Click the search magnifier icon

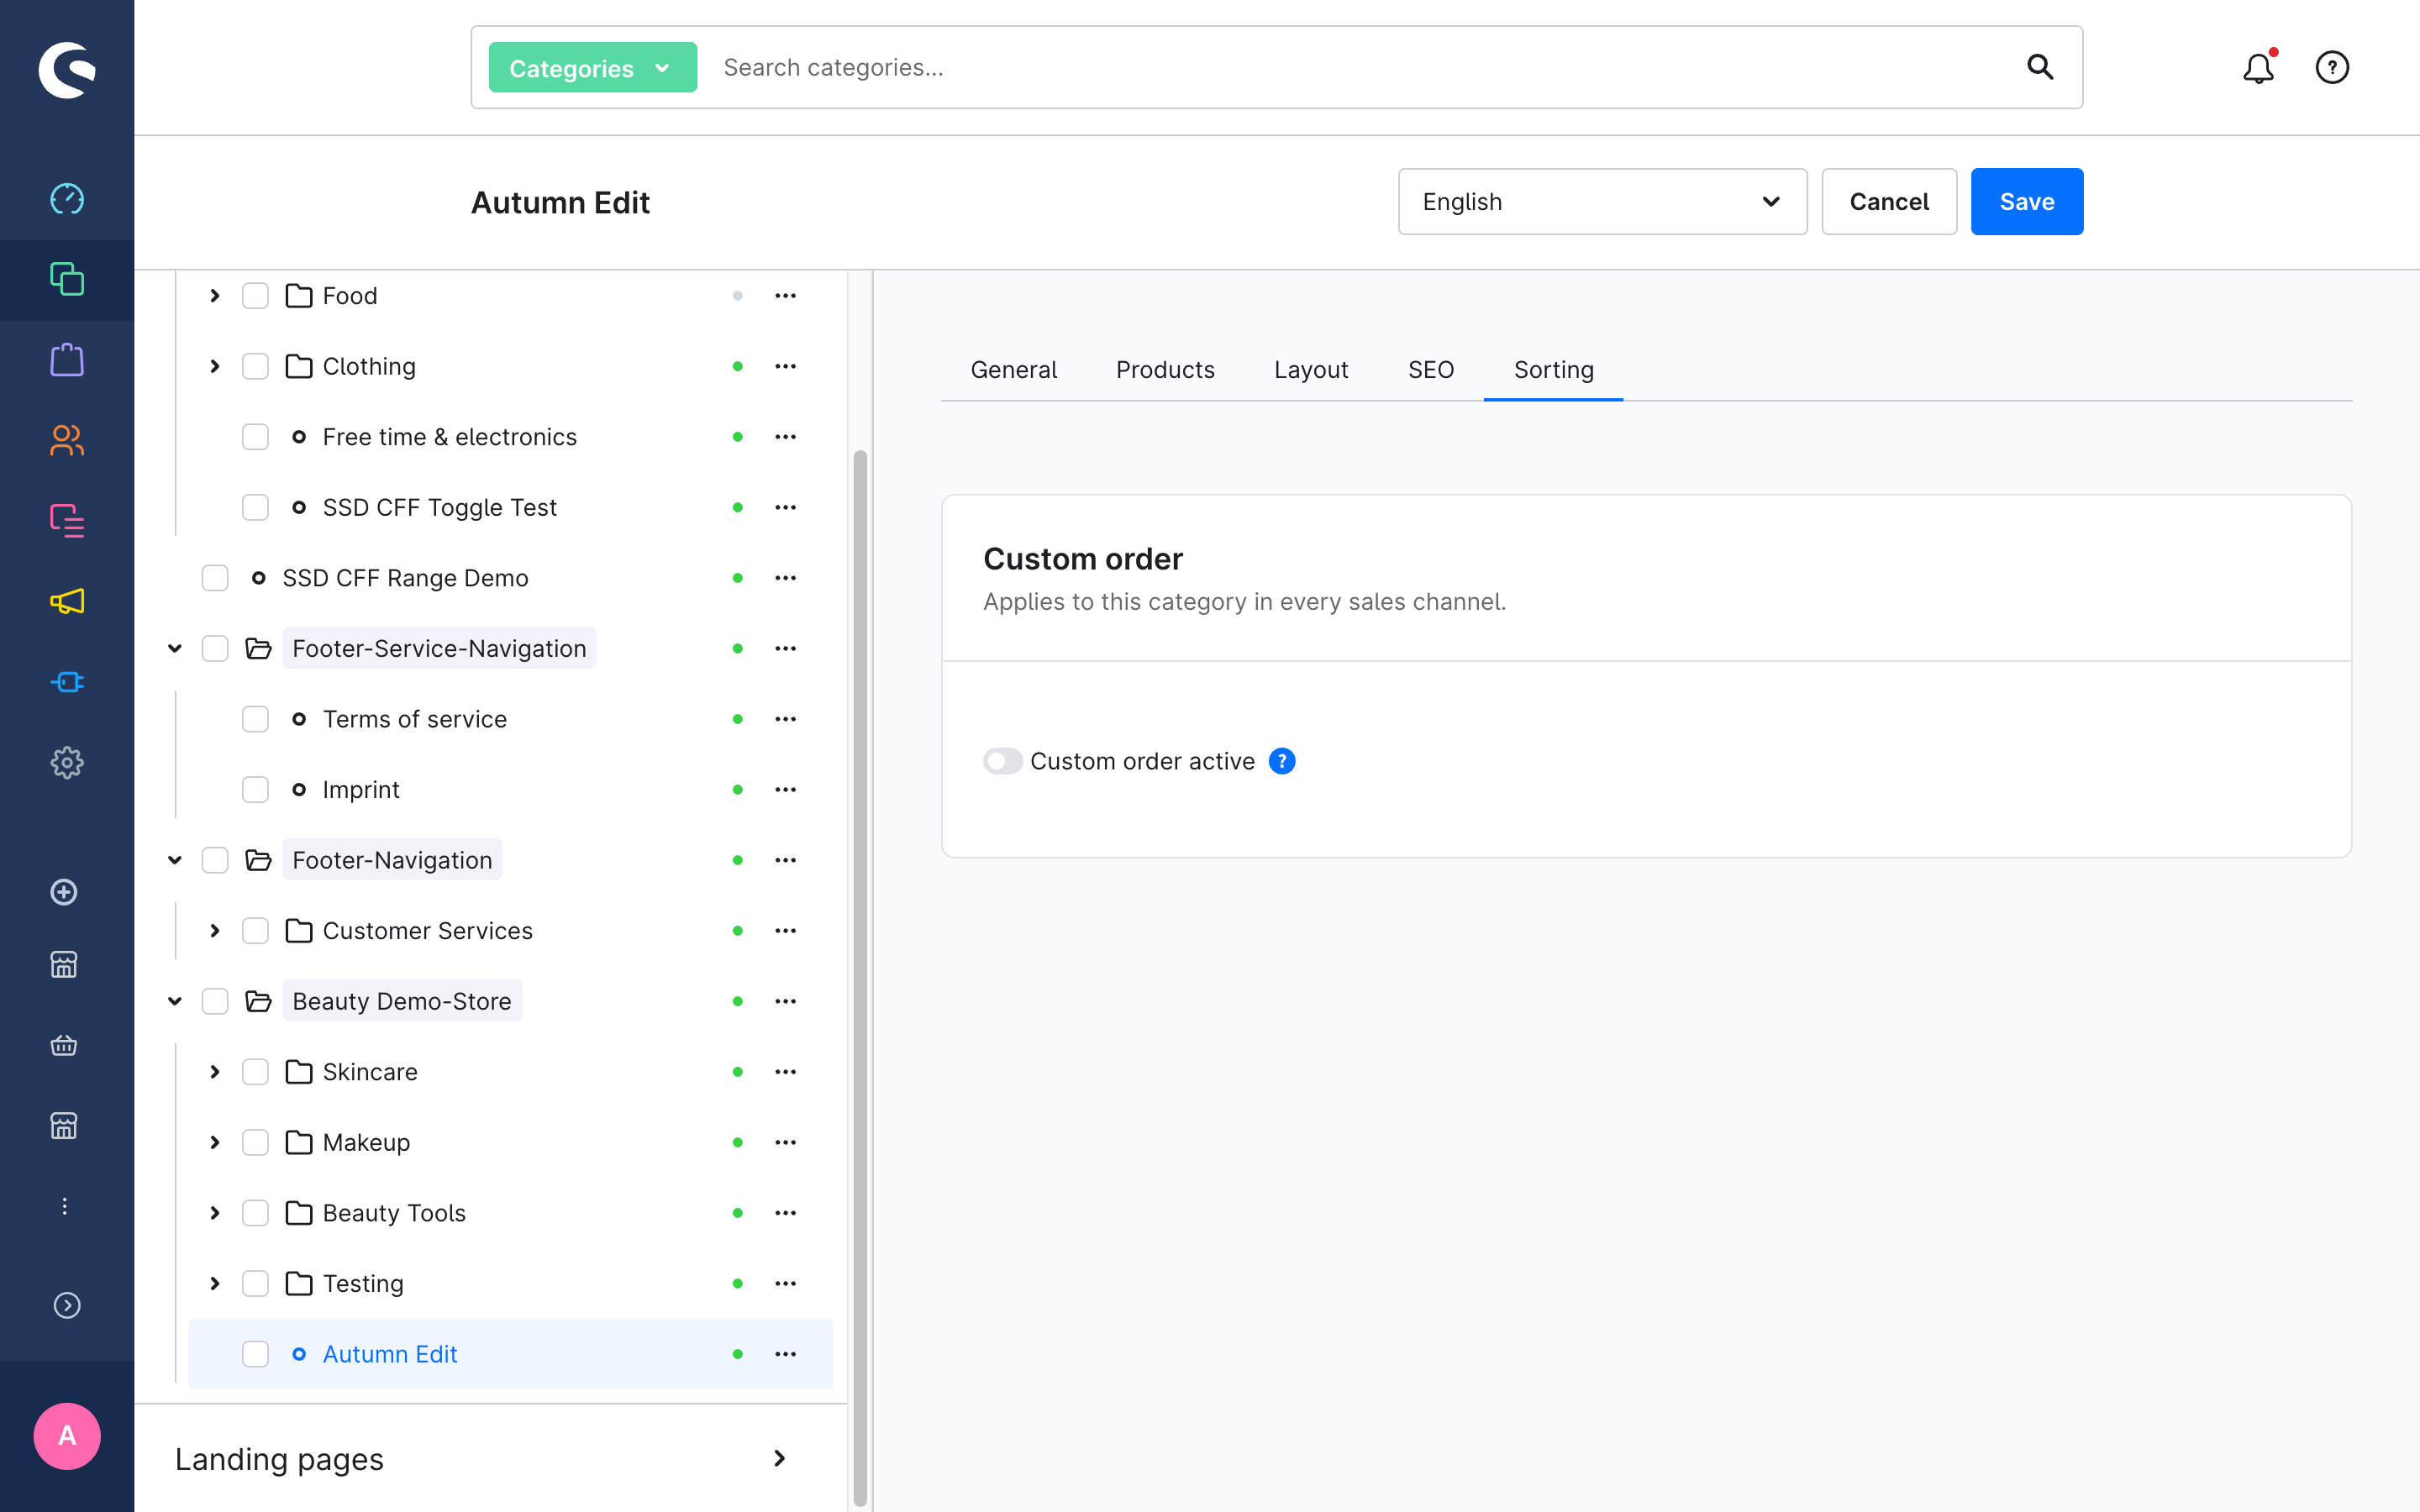pos(2040,67)
